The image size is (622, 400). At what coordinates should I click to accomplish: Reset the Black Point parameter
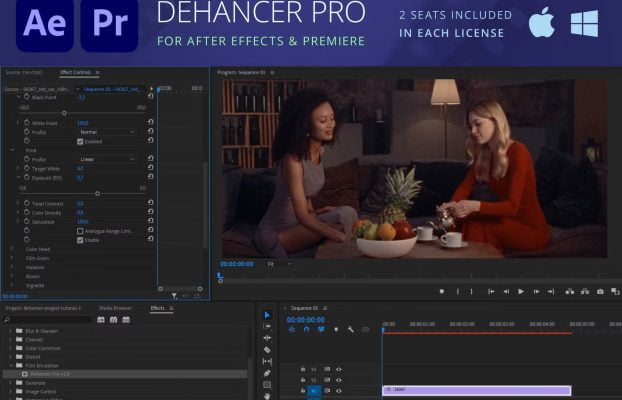click(x=150, y=96)
